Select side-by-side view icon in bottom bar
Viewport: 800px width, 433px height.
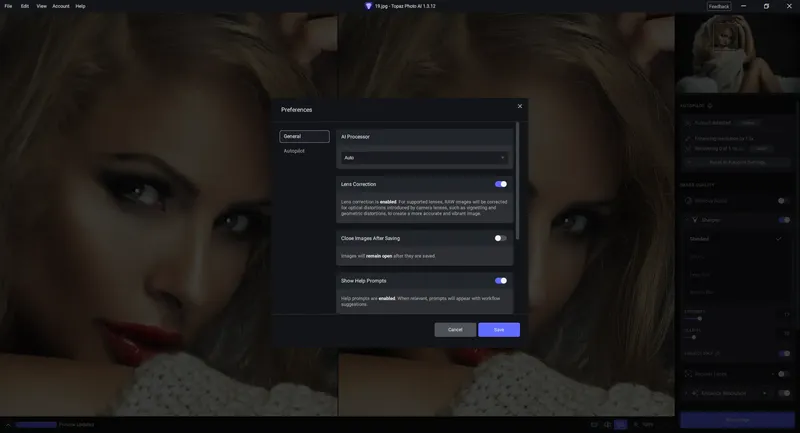click(620, 424)
